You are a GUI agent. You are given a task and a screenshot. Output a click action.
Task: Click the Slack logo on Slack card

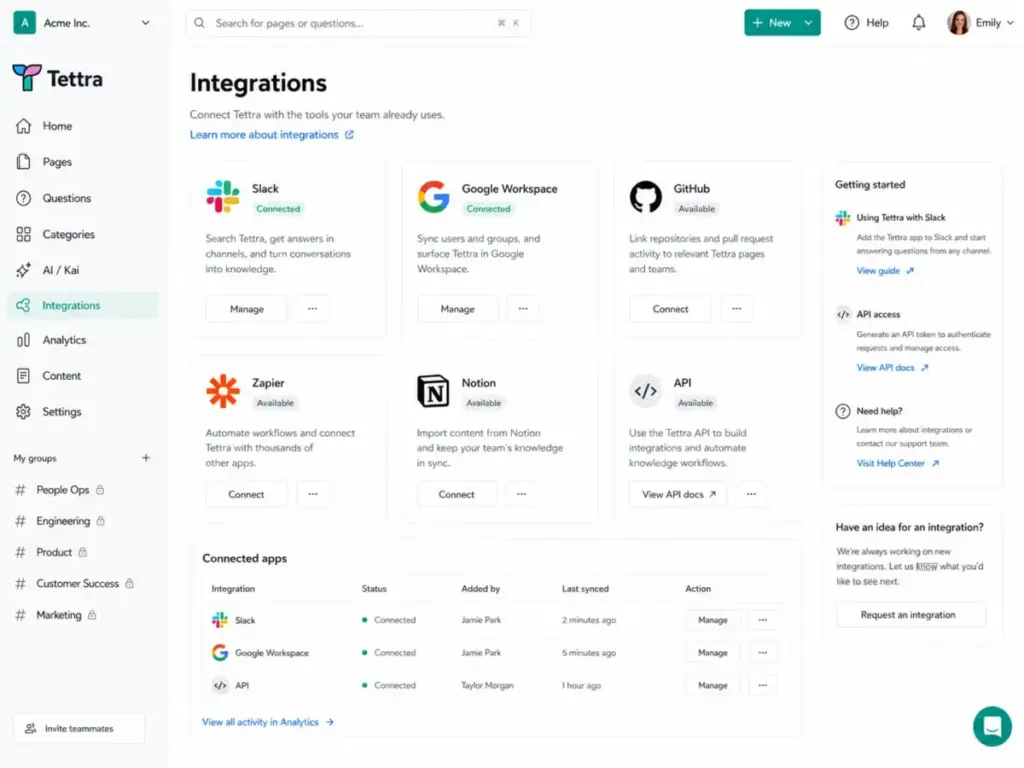pyautogui.click(x=223, y=197)
